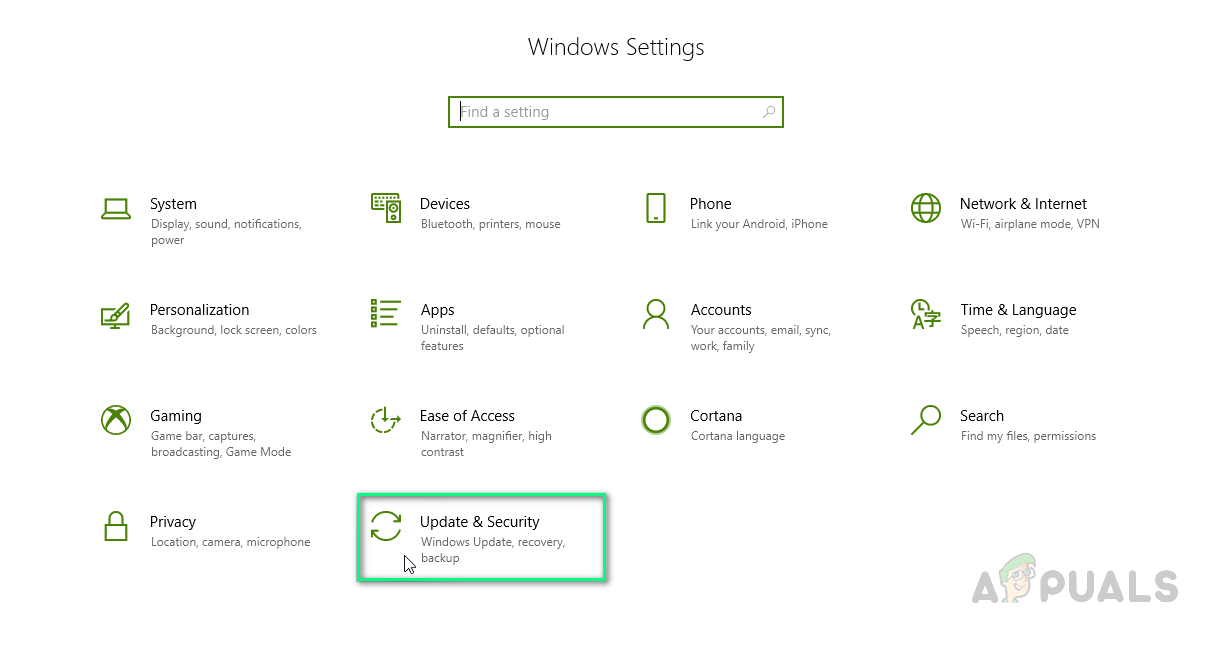Focus the Find a setting search field
The image size is (1219, 647).
click(x=616, y=112)
